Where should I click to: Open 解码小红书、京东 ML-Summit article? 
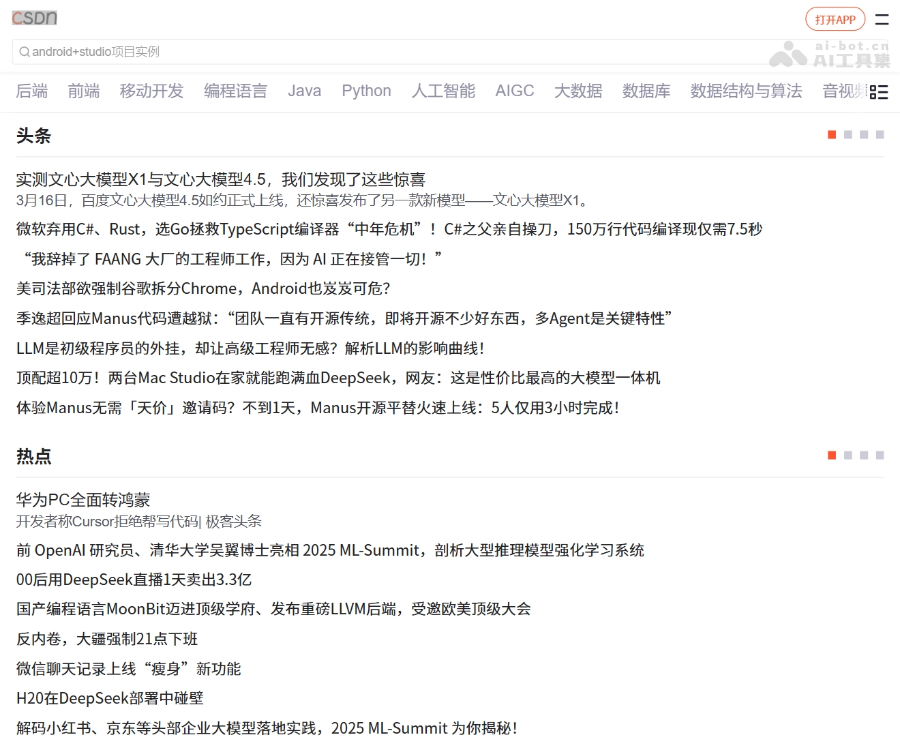click(x=267, y=728)
